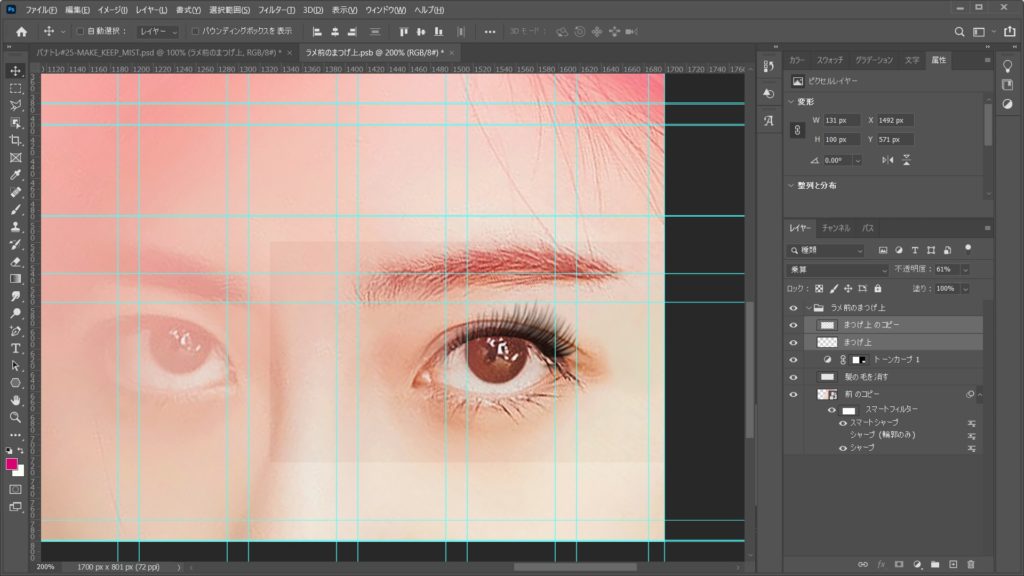1024x576 pixels.
Task: Select the Clone Stamp tool
Action: pos(16,227)
